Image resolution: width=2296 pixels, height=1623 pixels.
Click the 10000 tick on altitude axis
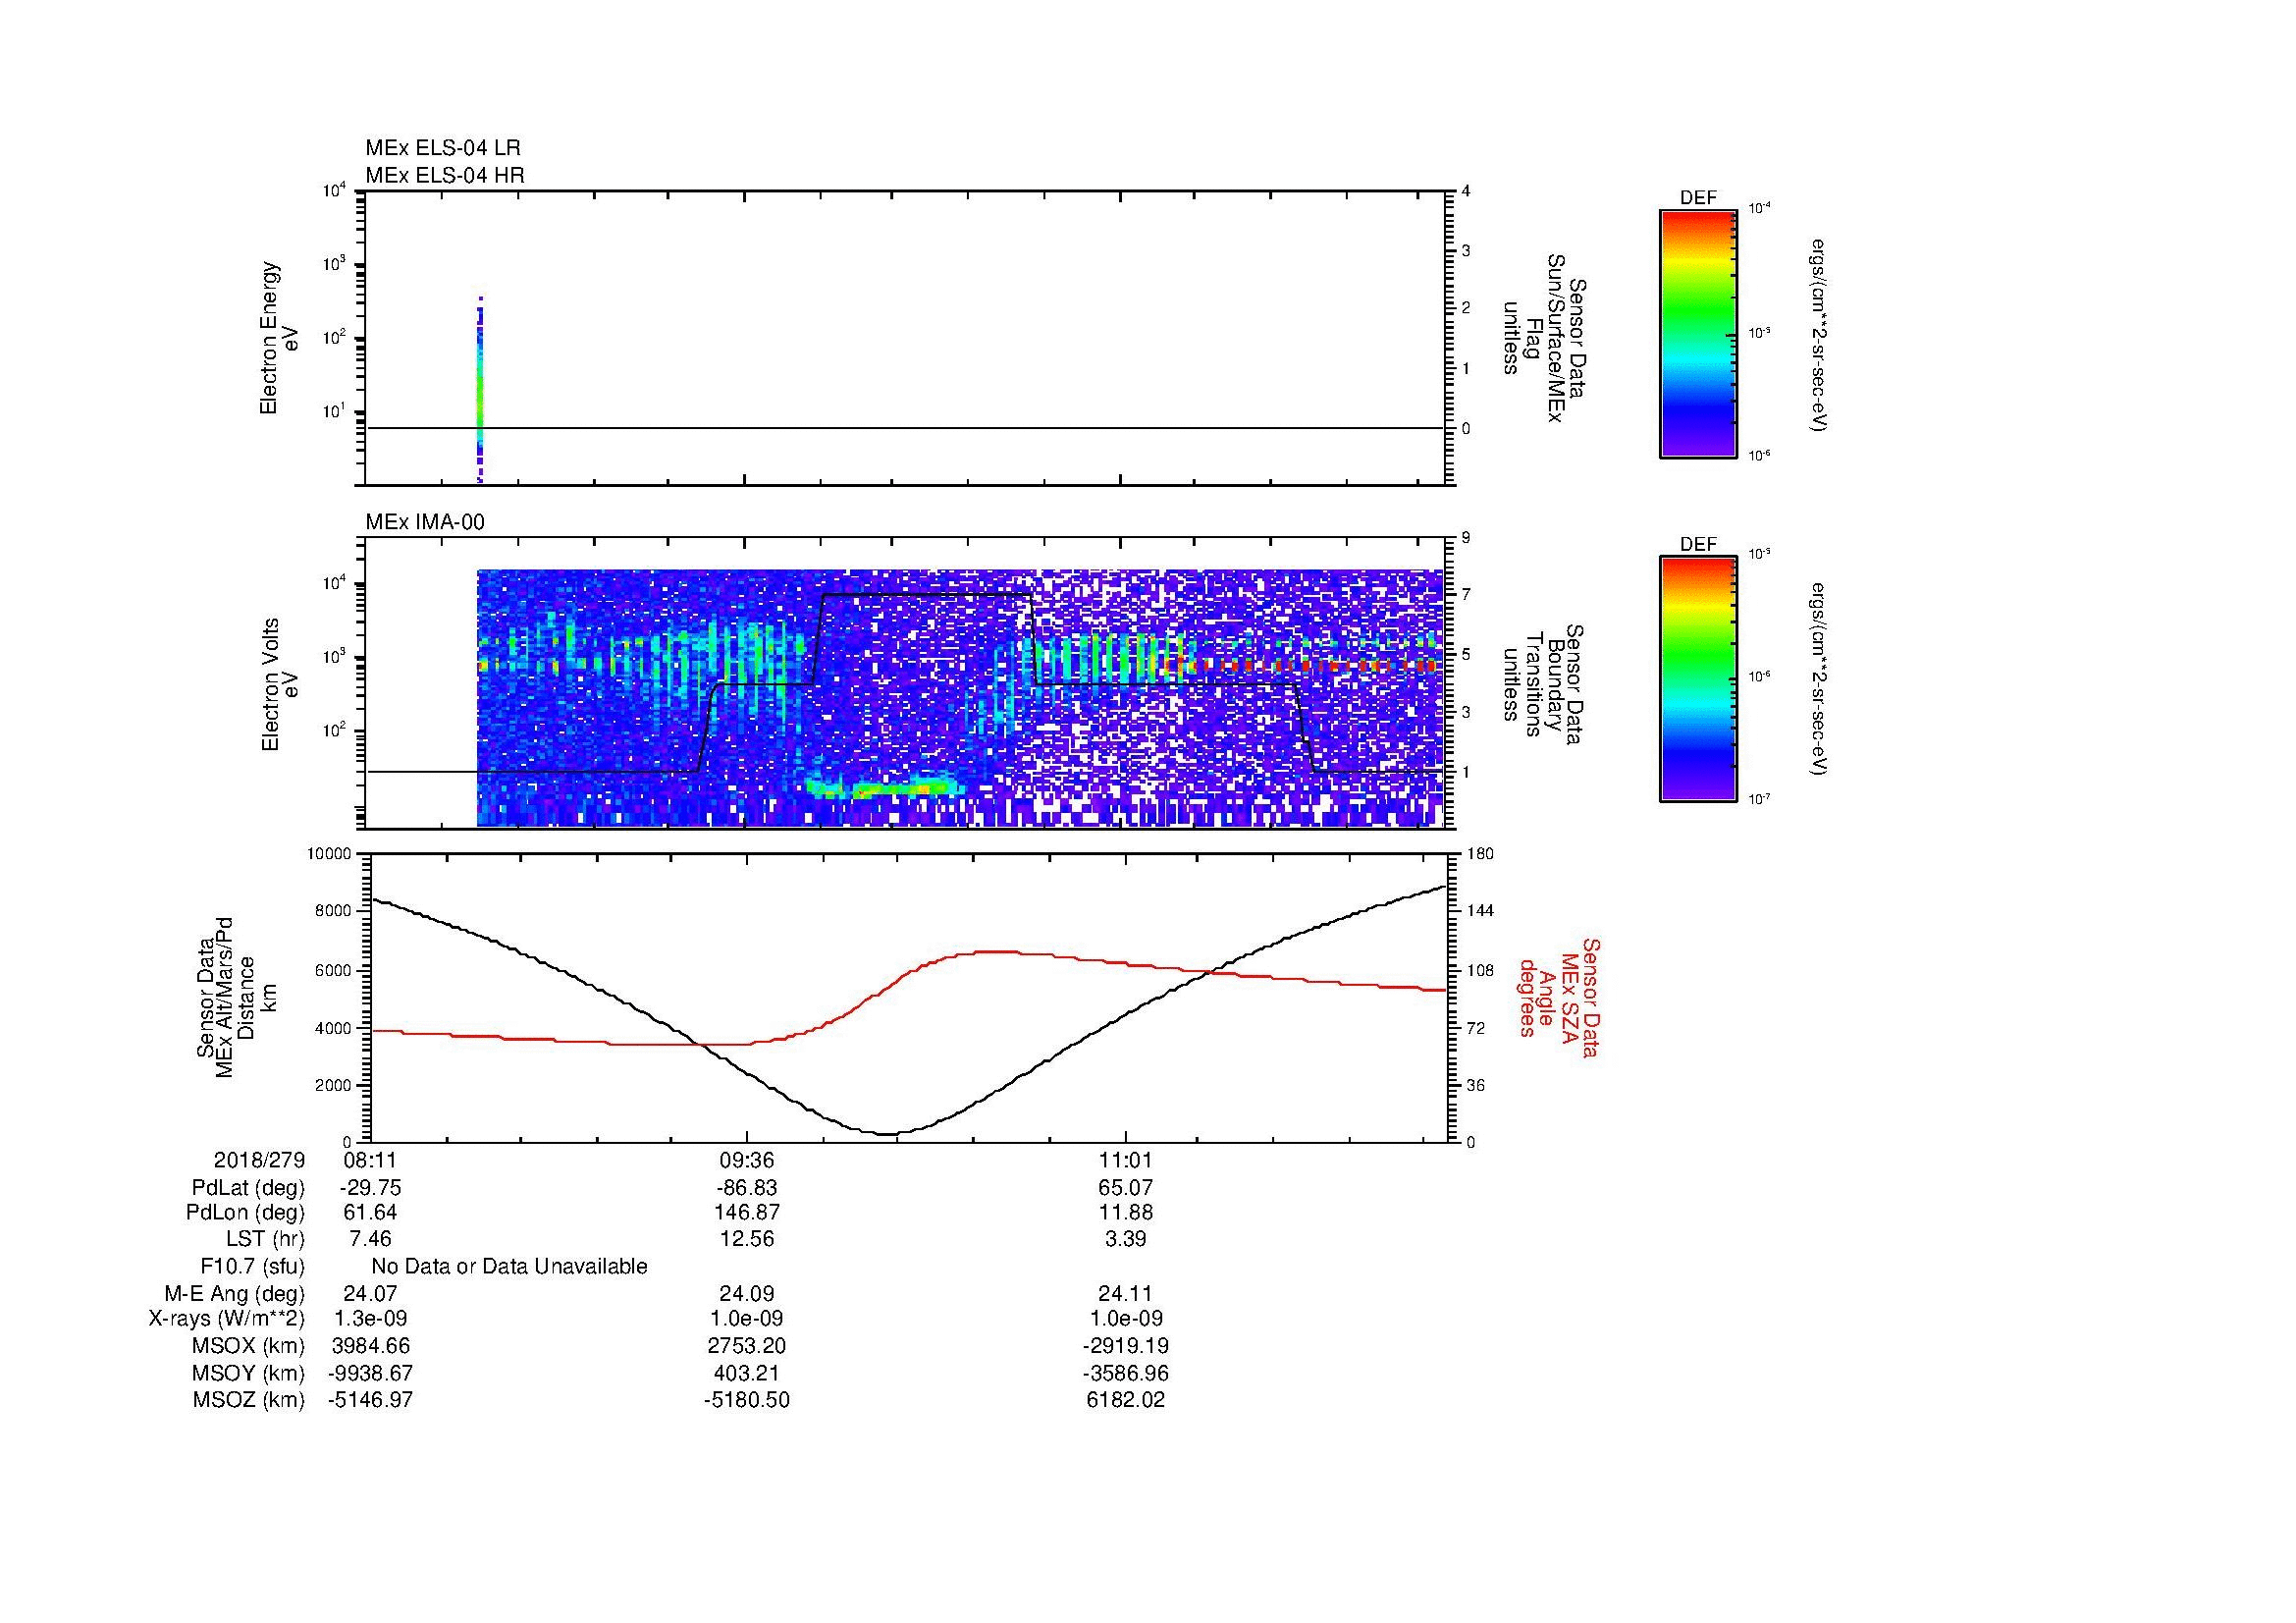[329, 854]
